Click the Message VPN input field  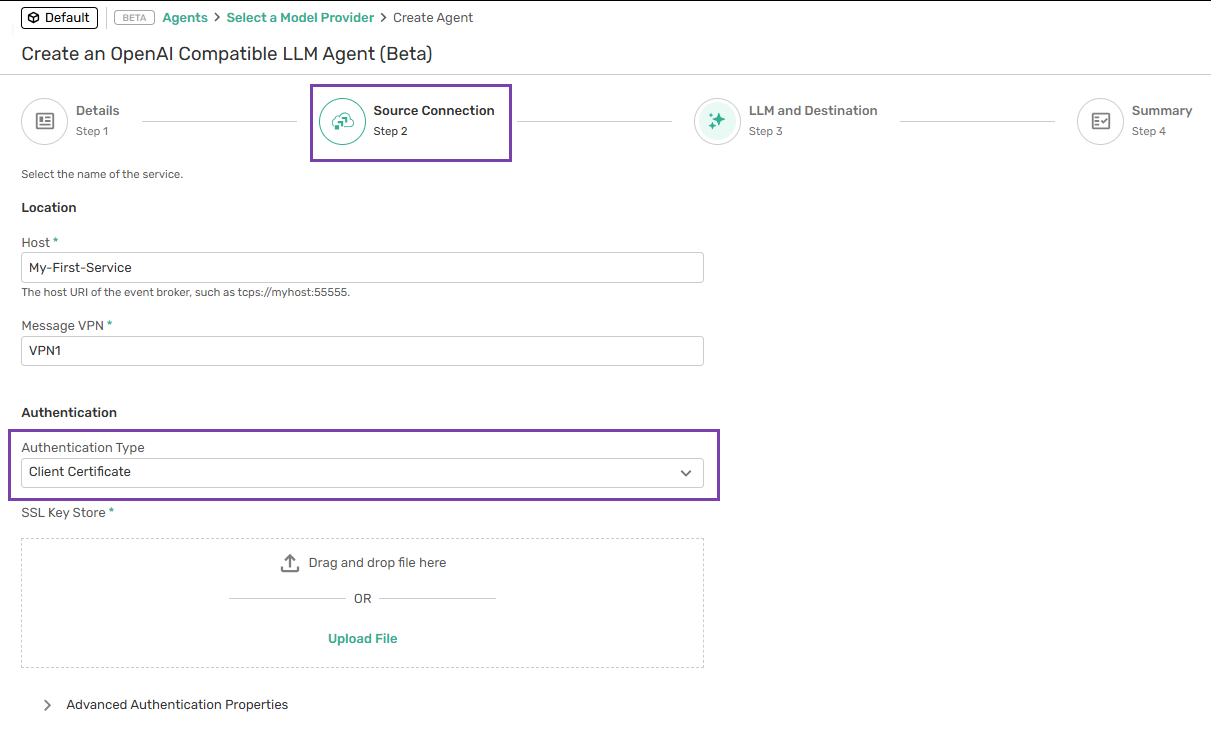361,351
